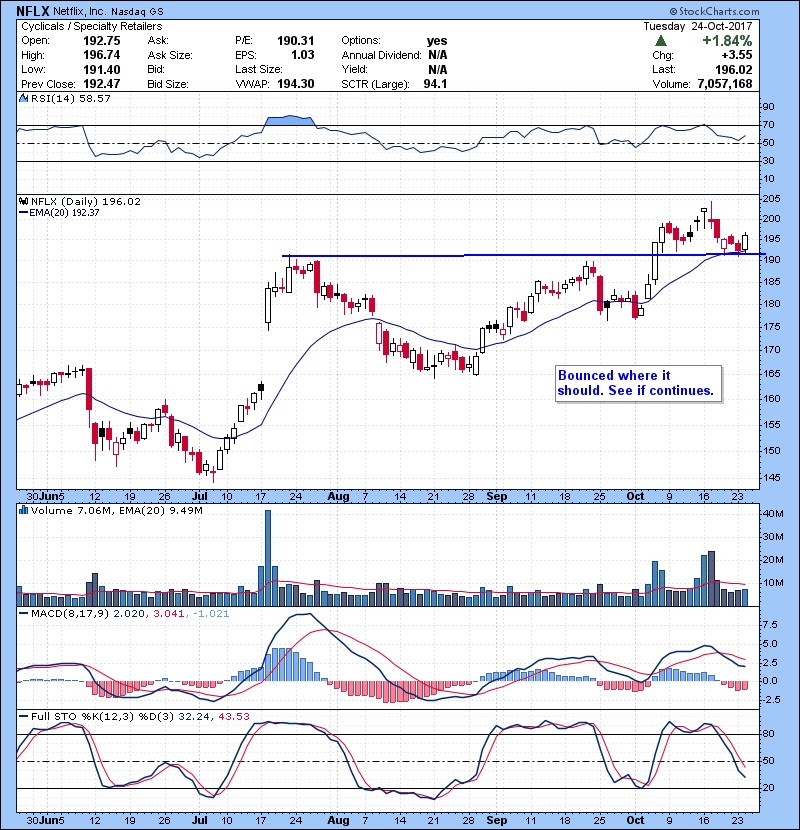Click the candlestick icon beside NFLX (Daily)
The width and height of the screenshot is (800, 830).
click(x=23, y=202)
